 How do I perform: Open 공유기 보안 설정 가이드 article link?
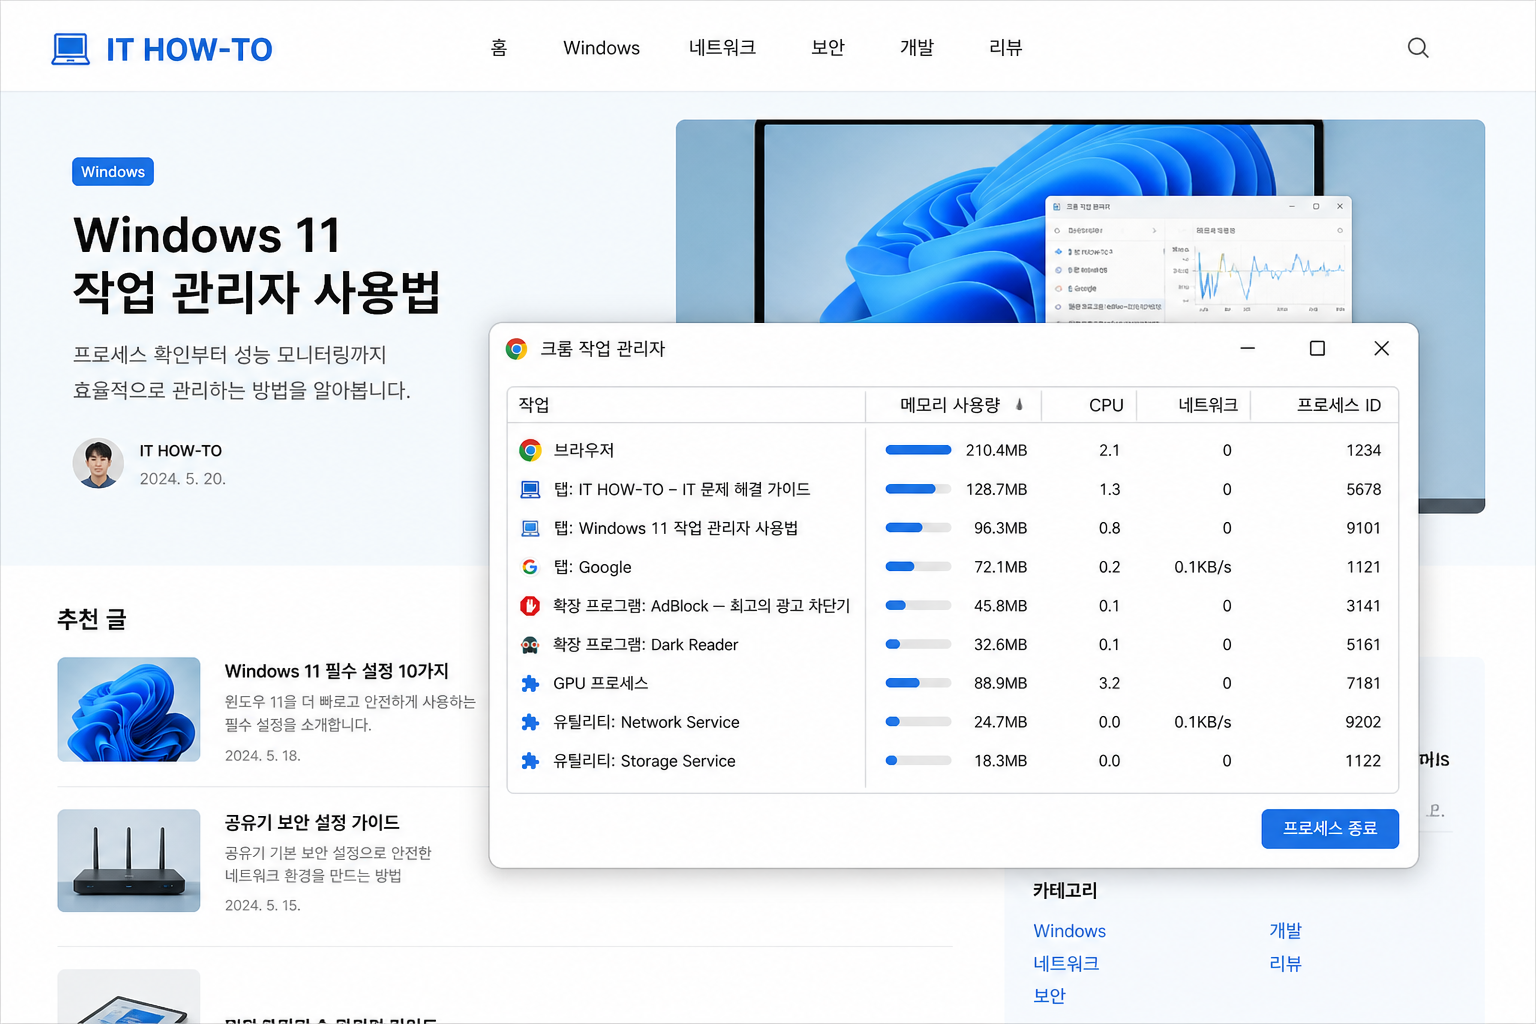click(312, 822)
